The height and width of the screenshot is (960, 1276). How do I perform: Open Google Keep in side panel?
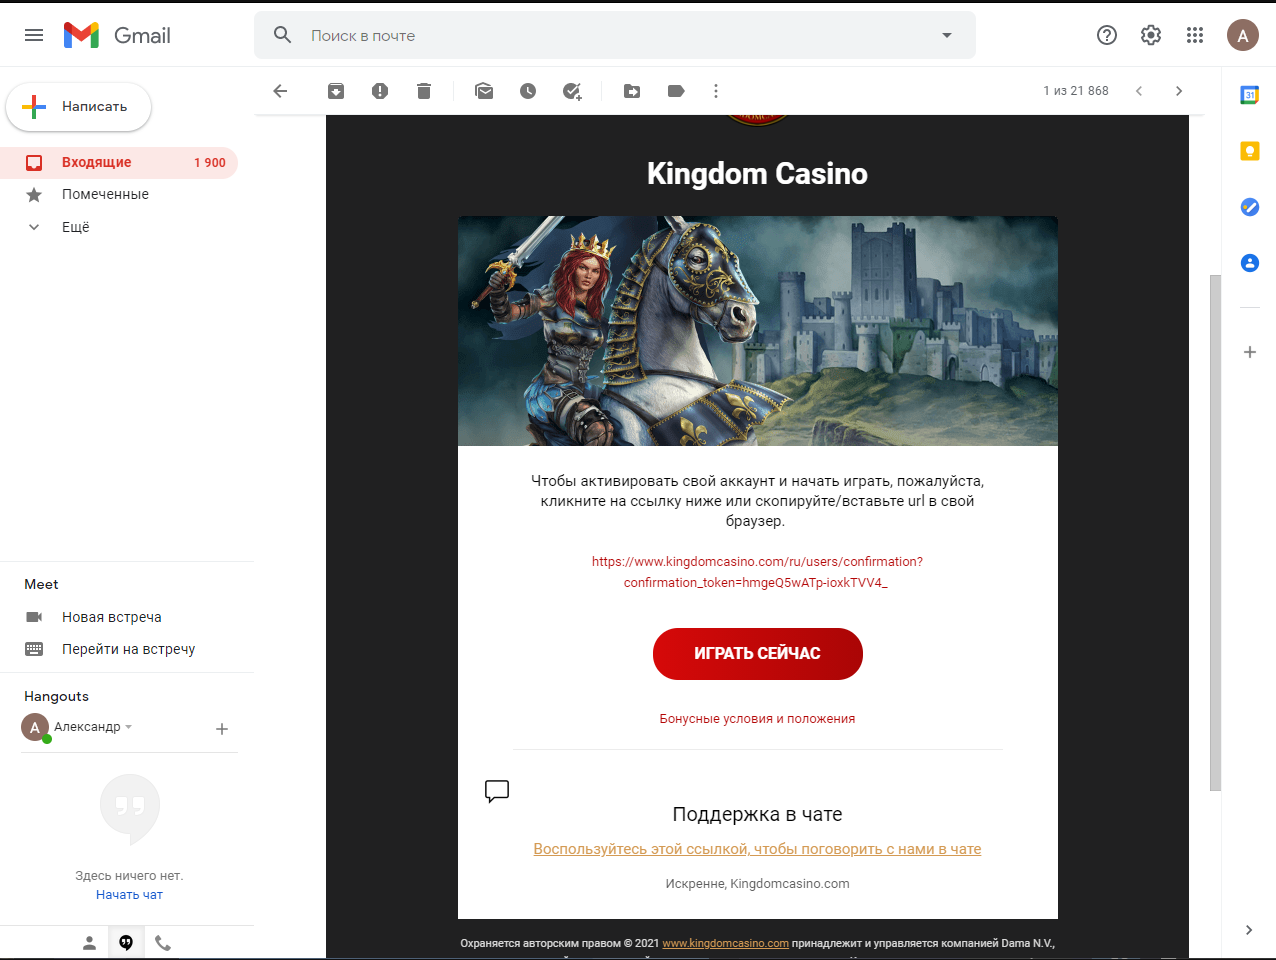[x=1249, y=151]
